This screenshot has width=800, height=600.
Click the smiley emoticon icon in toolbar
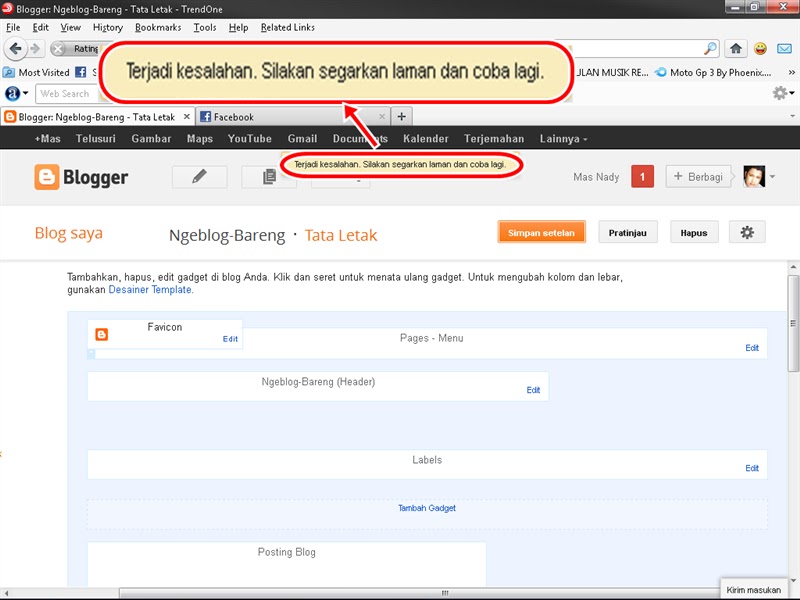point(760,48)
